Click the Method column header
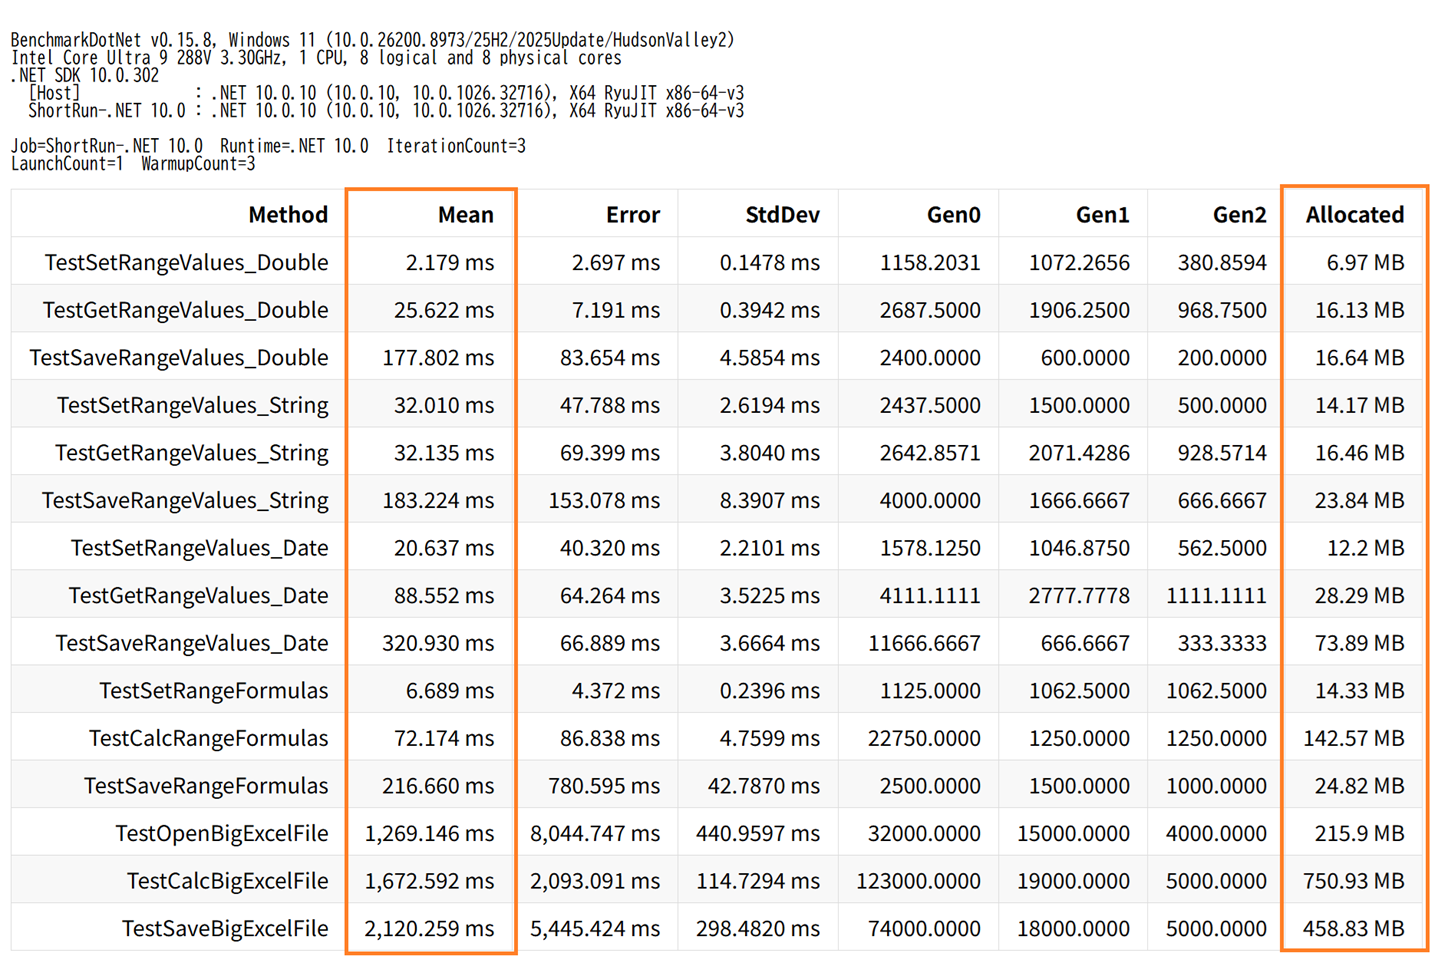Viewport: 1438px width, 963px height. pos(288,214)
